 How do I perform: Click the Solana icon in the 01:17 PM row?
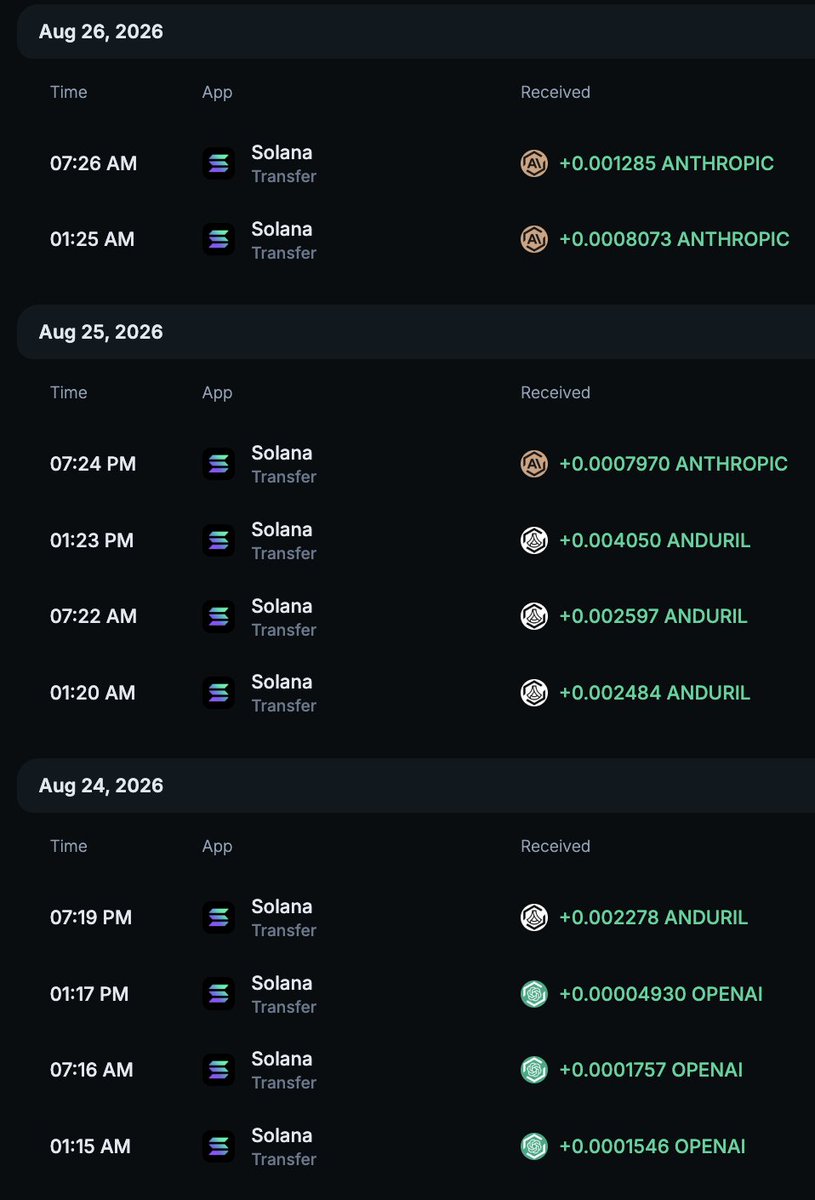tap(218, 994)
